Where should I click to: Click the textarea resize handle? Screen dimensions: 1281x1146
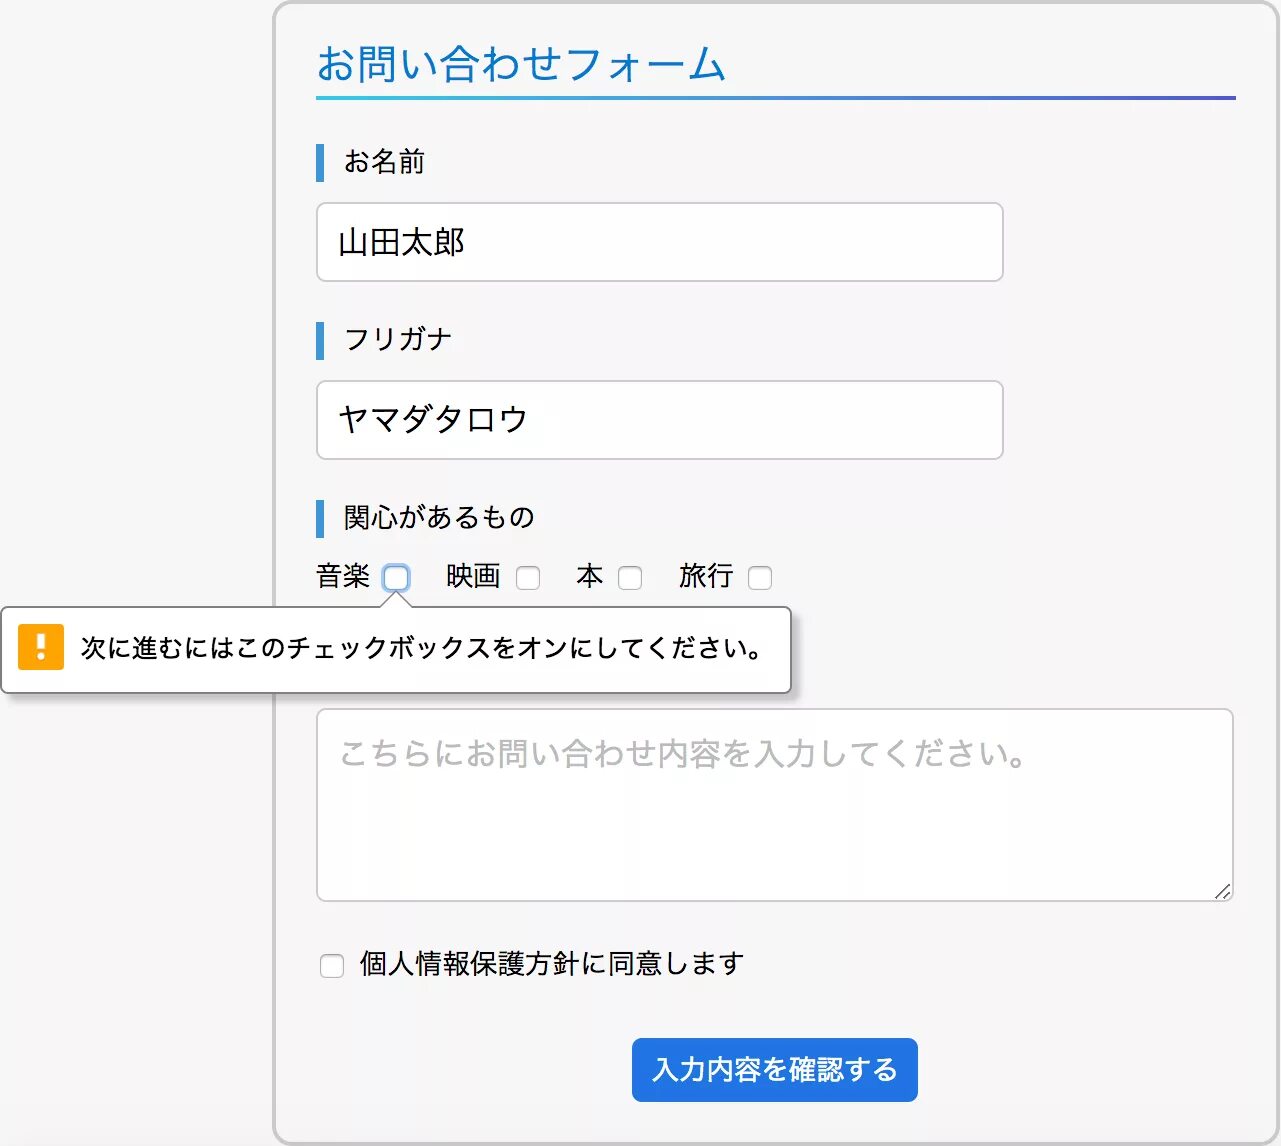1223,891
